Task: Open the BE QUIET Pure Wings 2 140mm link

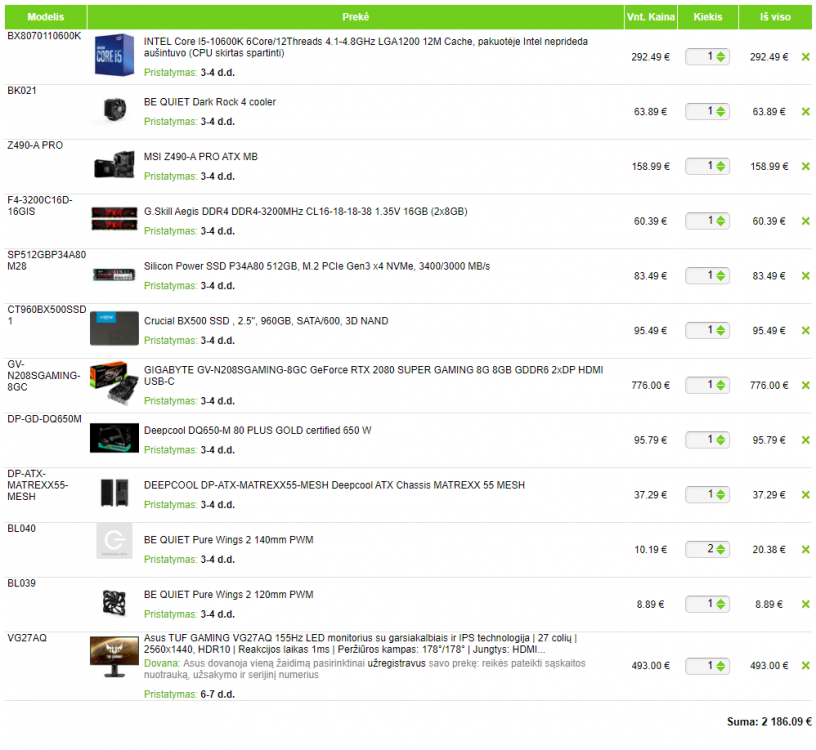Action: [x=228, y=540]
